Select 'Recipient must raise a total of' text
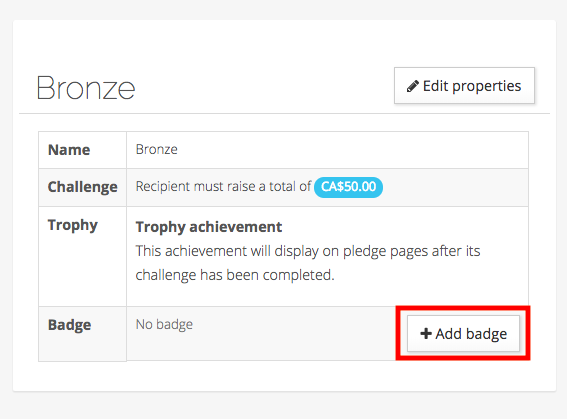 [x=223, y=187]
